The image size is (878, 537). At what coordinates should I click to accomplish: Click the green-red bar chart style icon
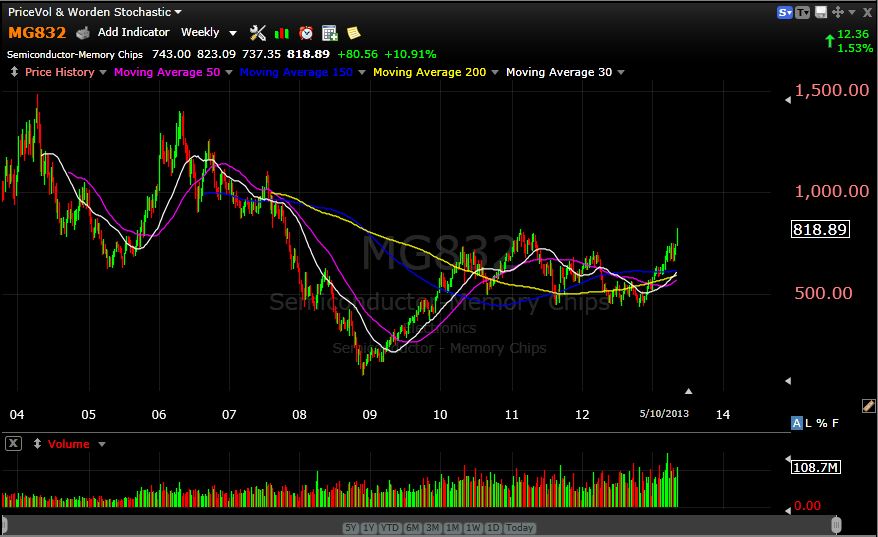282,33
